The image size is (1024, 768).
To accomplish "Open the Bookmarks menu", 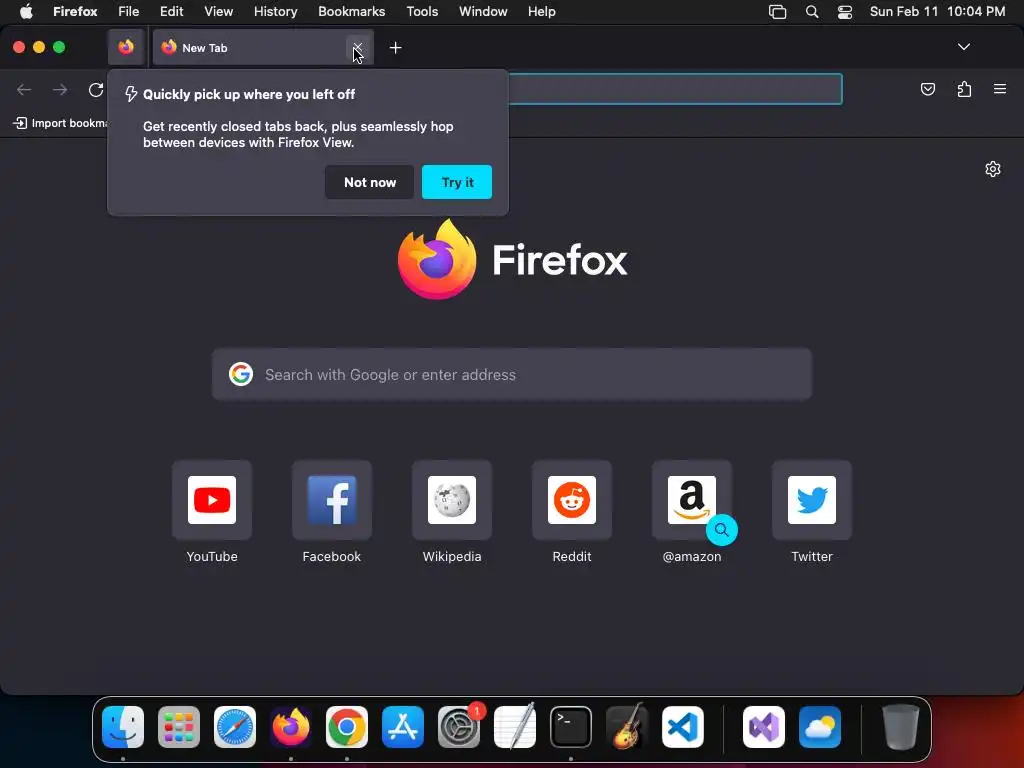I will pos(351,12).
